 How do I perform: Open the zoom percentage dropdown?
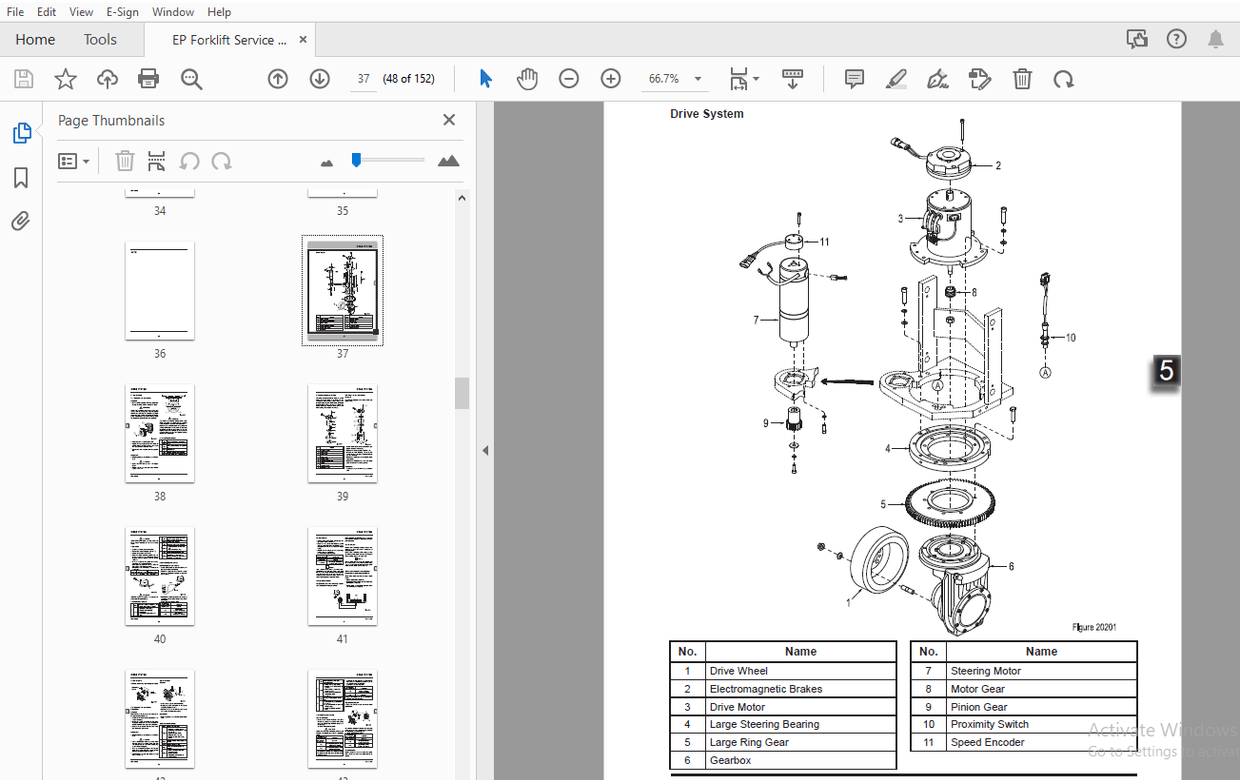pos(697,78)
